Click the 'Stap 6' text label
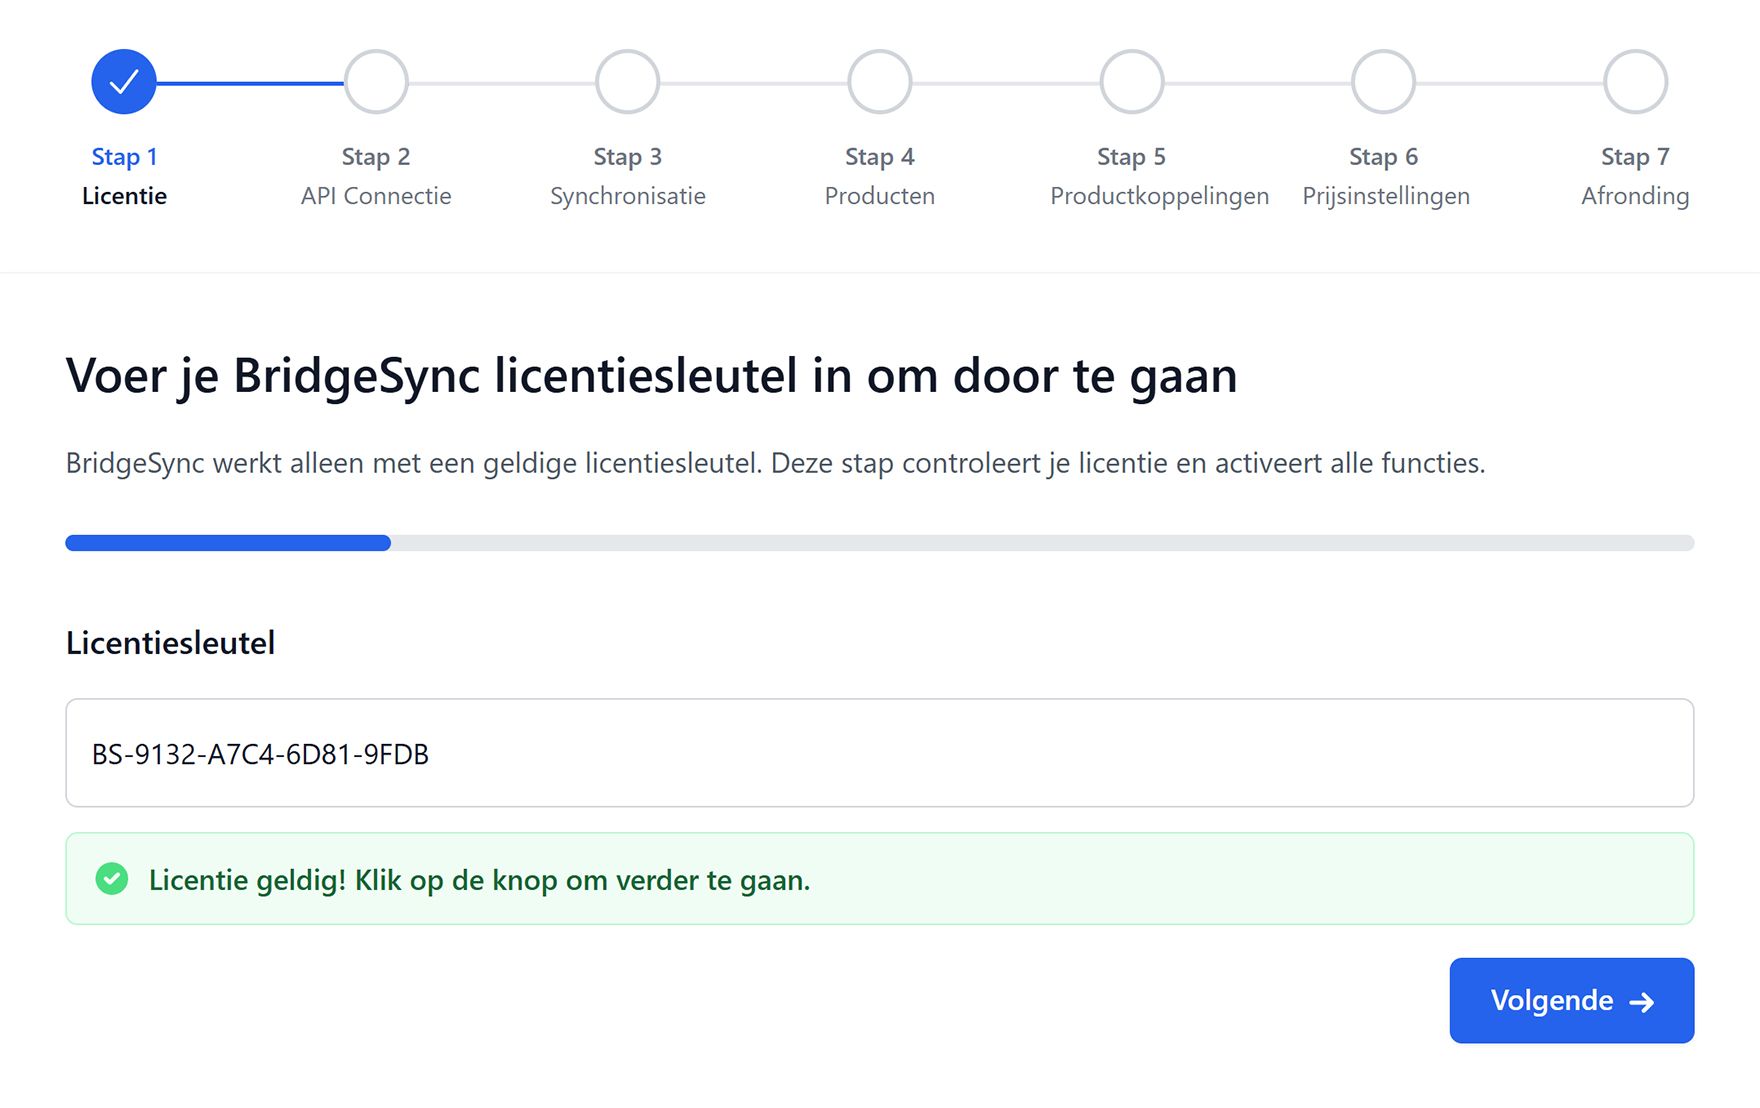 pyautogui.click(x=1384, y=157)
